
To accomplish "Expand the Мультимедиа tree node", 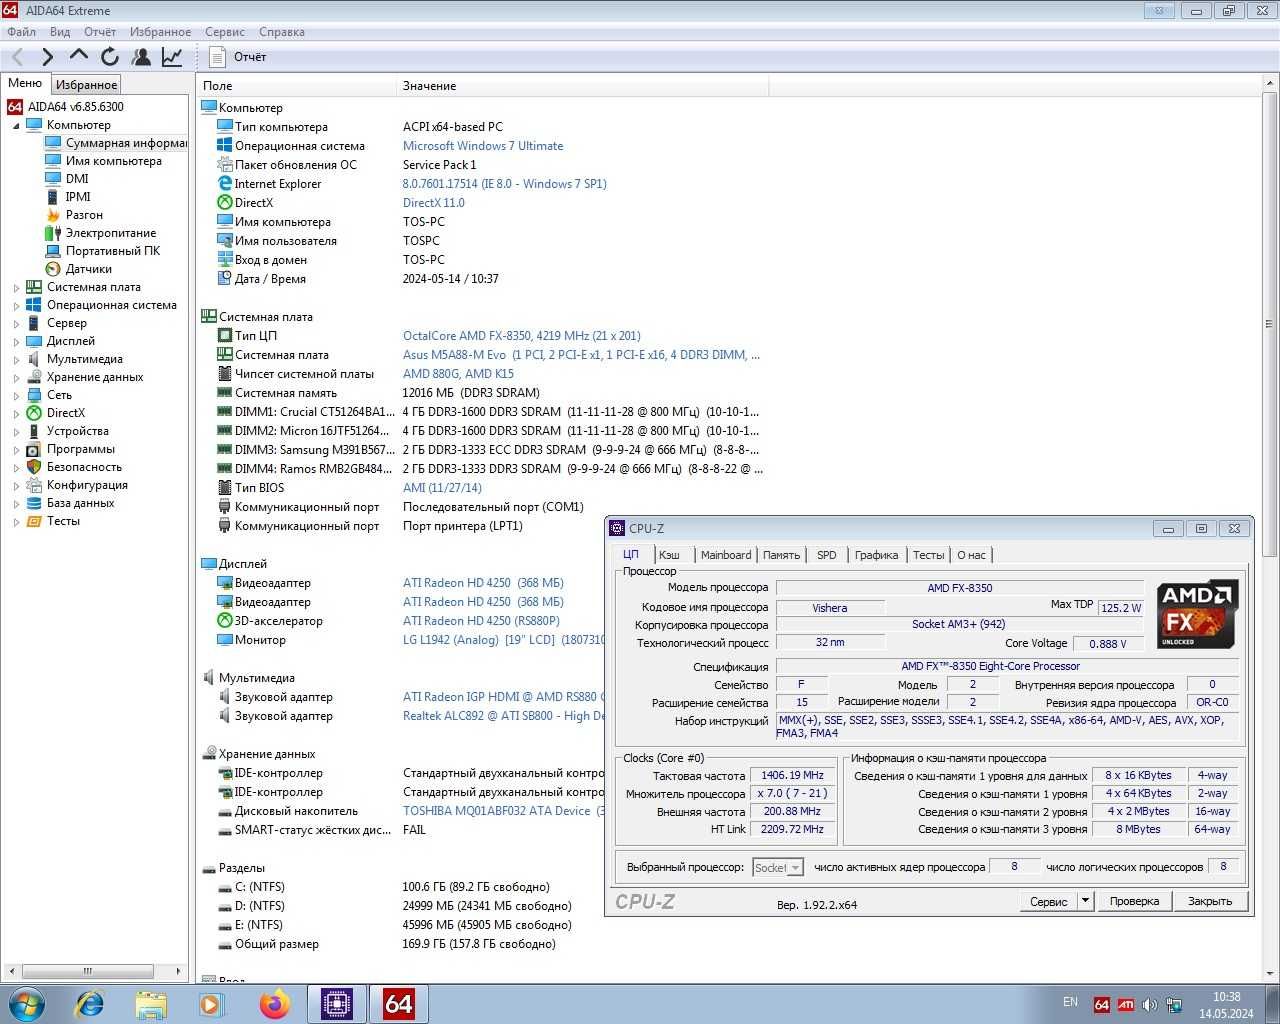I will point(16,360).
